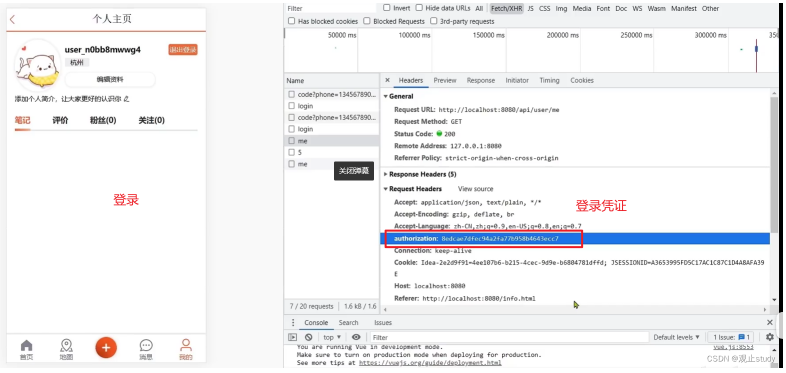
Task: Click the View source link
Action: tap(475, 189)
